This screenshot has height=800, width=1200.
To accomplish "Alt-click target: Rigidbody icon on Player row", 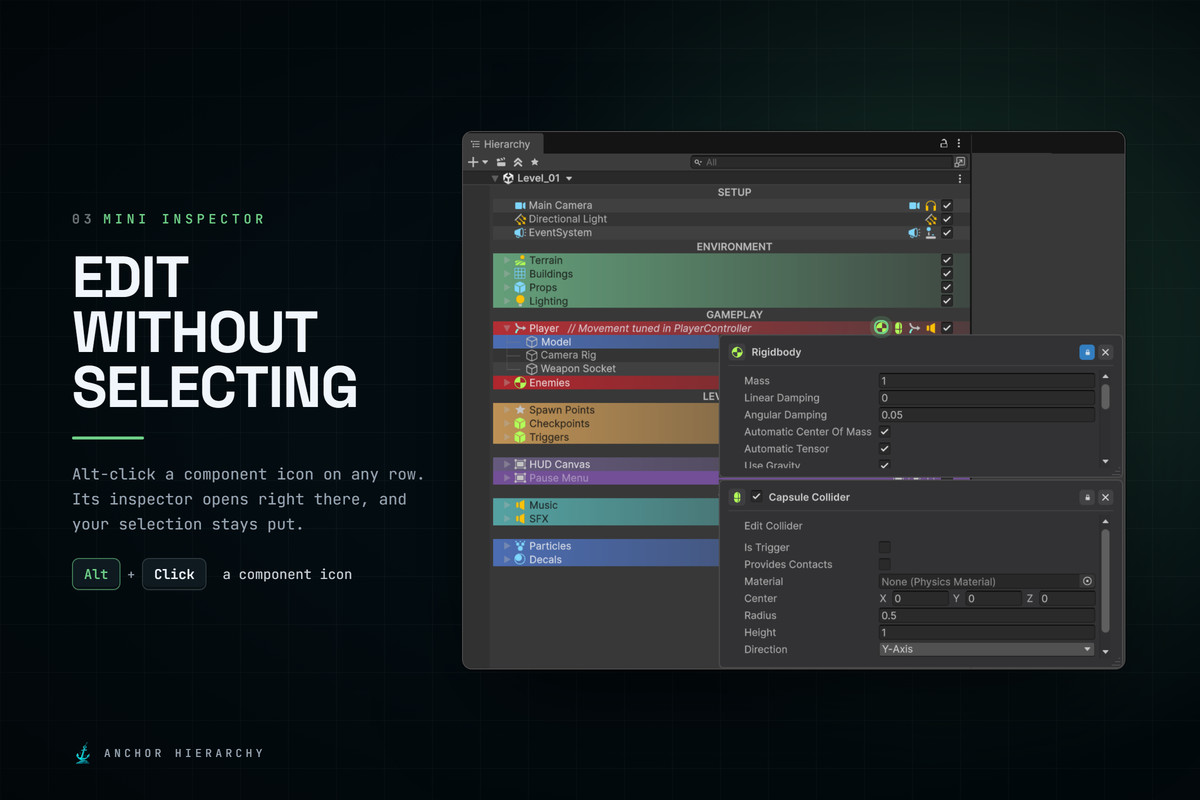I will (x=881, y=328).
